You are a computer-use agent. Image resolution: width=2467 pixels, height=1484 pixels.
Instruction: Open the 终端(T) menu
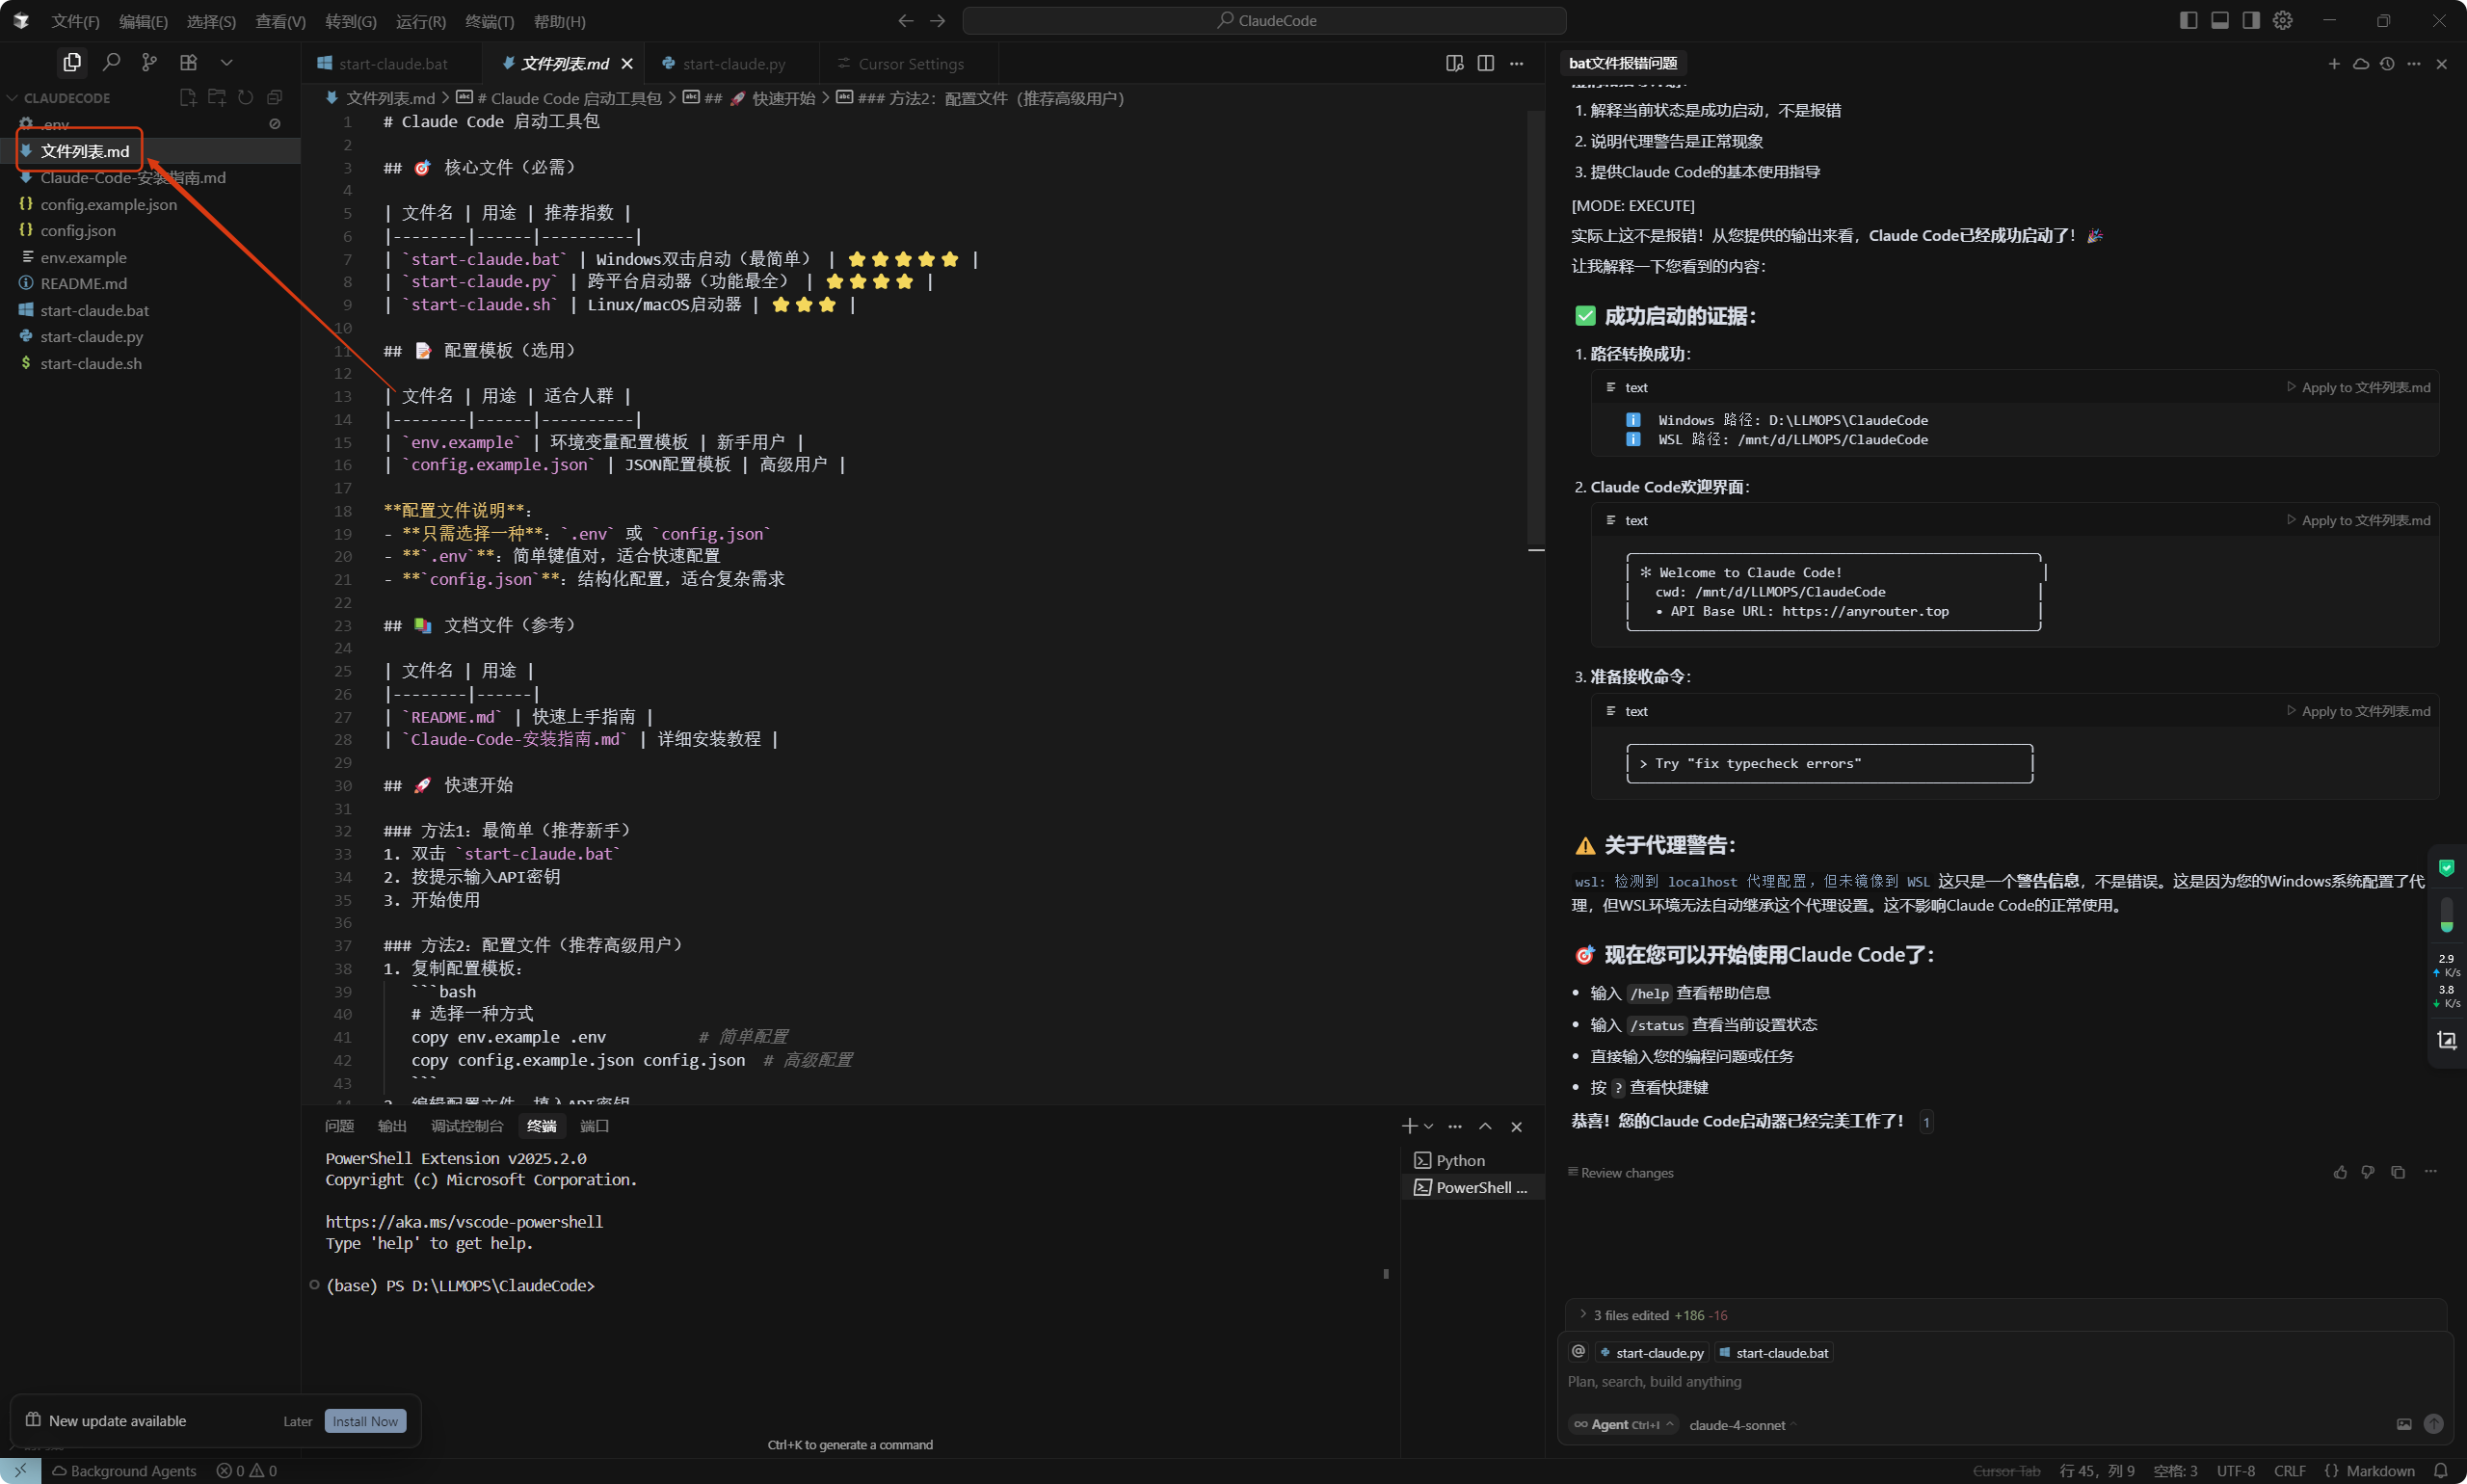pos(489,21)
